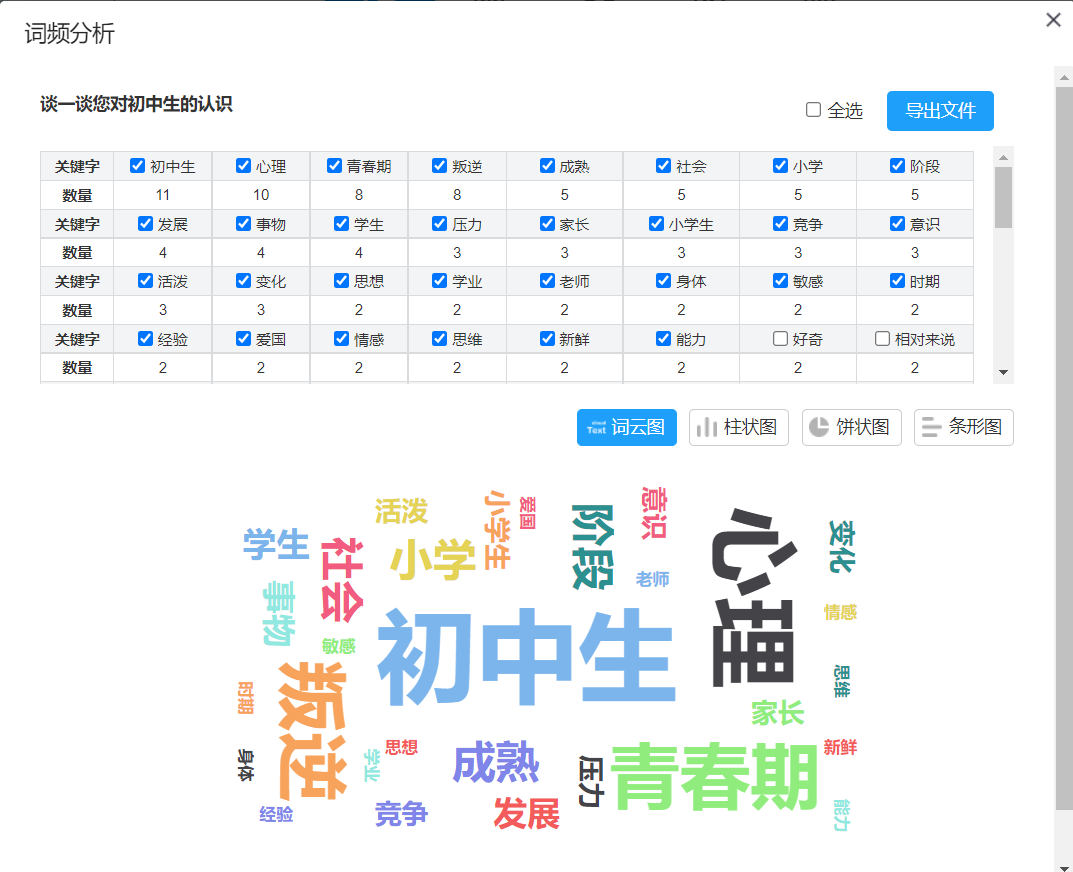The image size is (1073, 872).
Task: Switch to the 词云图 word cloud view
Action: pyautogui.click(x=626, y=427)
